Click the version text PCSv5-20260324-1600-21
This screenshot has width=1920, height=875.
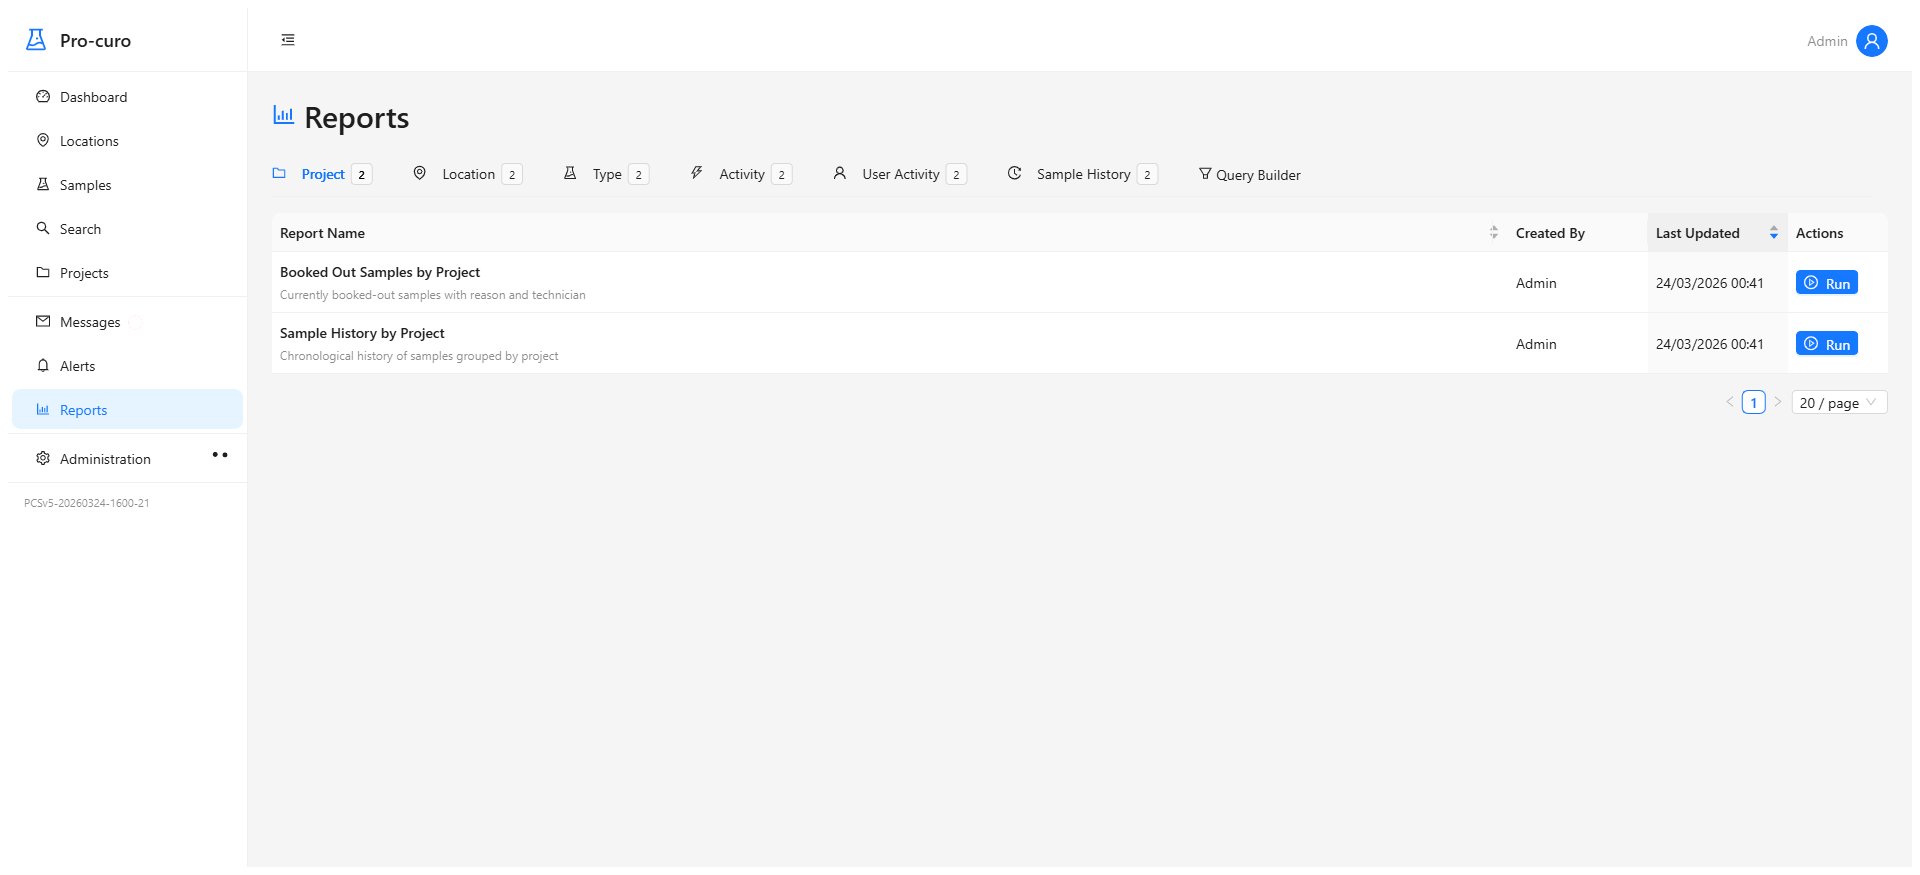click(87, 503)
